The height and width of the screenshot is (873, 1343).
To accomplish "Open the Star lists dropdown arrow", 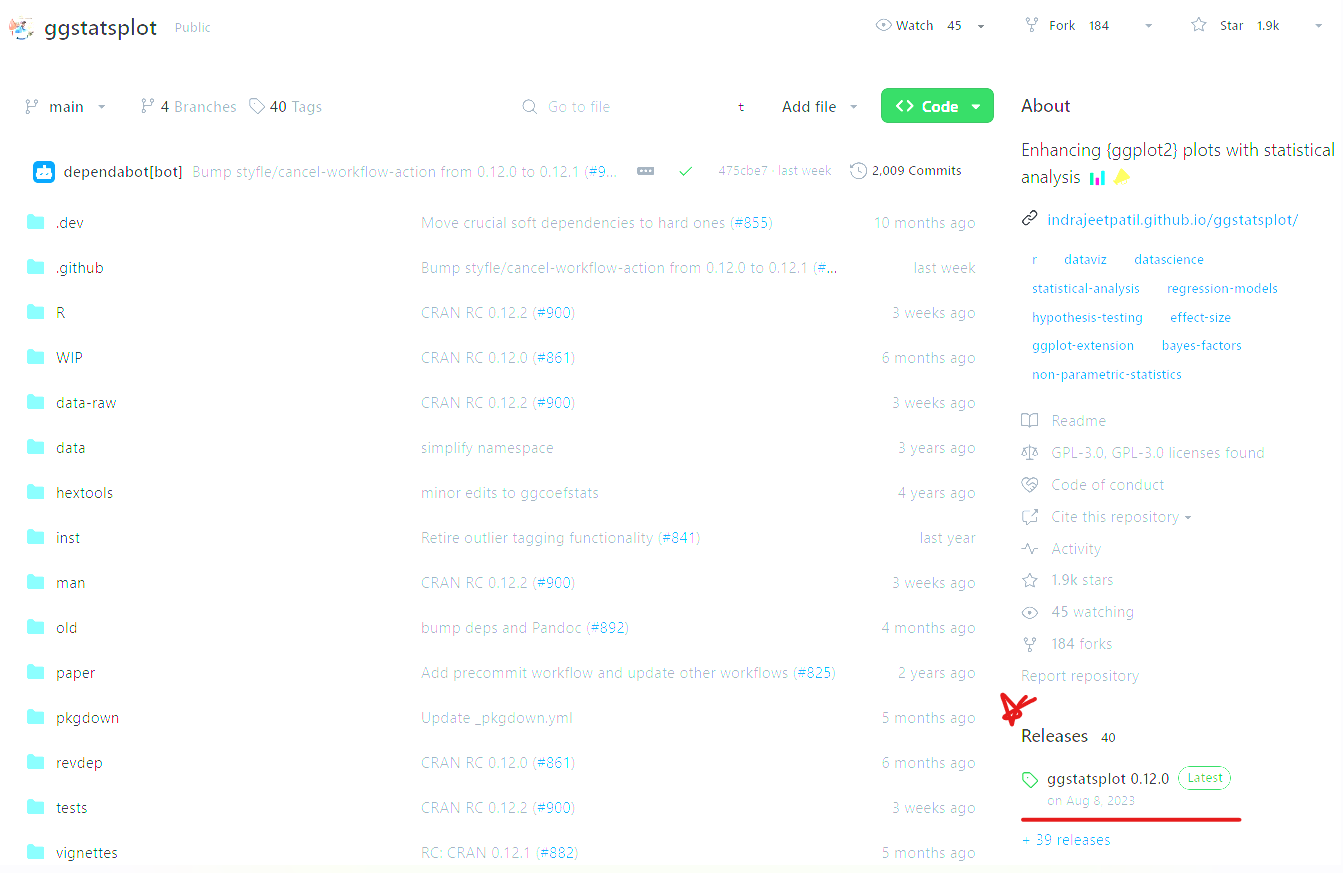I will 1318,26.
